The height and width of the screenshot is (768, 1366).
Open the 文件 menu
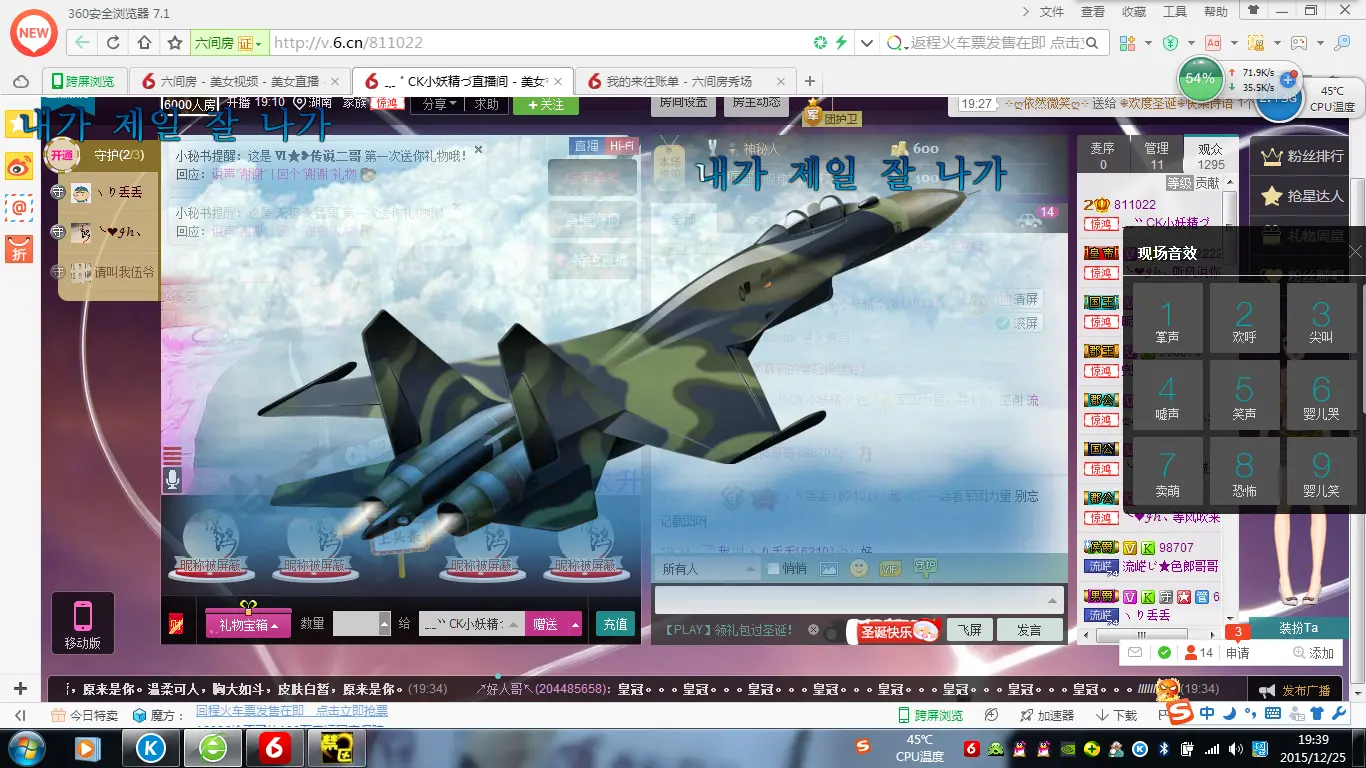(1052, 12)
